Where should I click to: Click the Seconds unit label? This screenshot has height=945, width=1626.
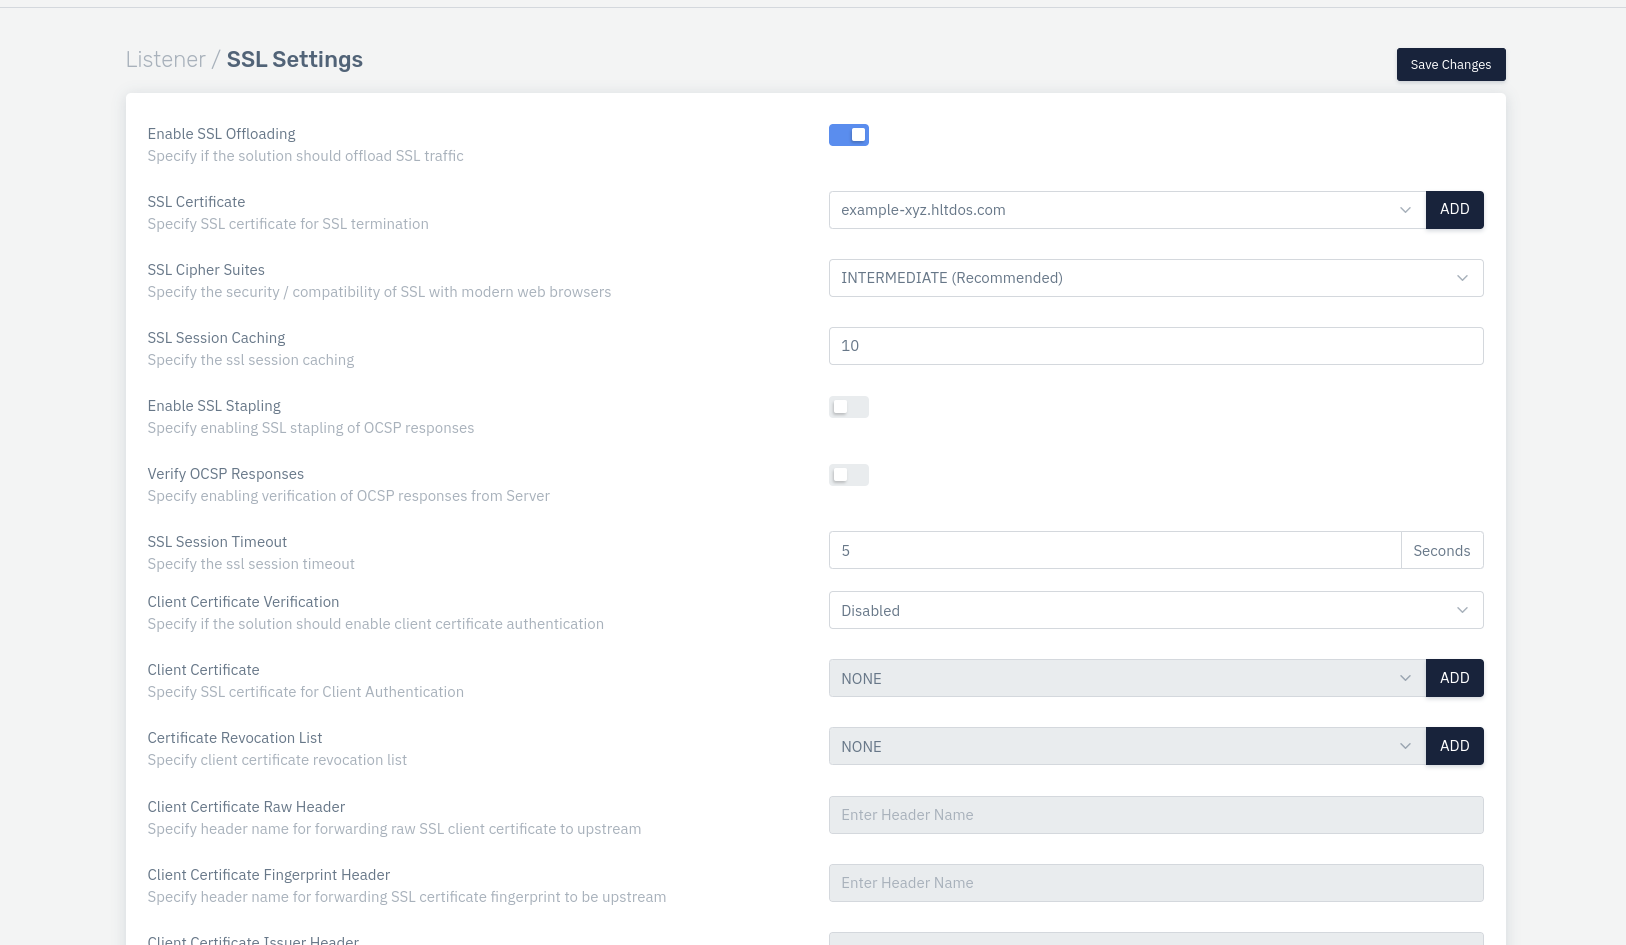tap(1441, 550)
